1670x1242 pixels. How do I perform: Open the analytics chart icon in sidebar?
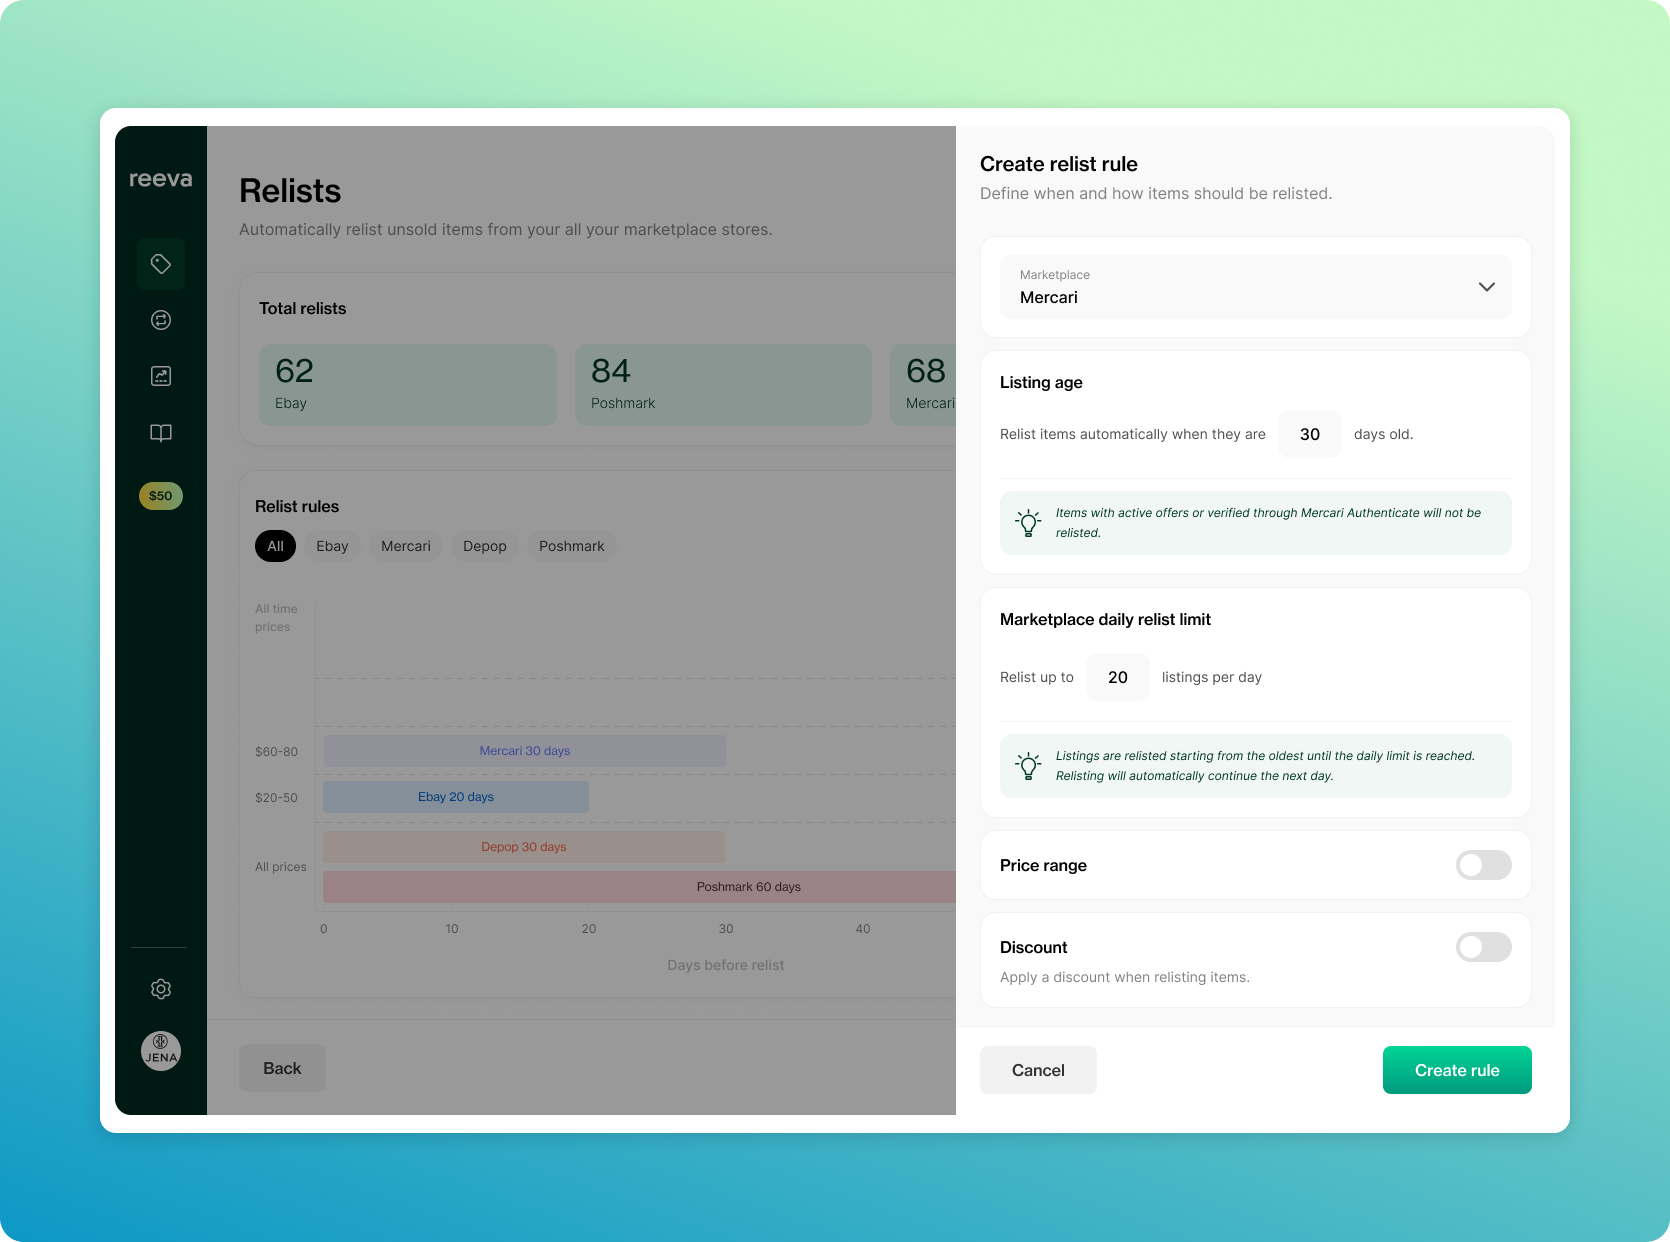point(161,376)
